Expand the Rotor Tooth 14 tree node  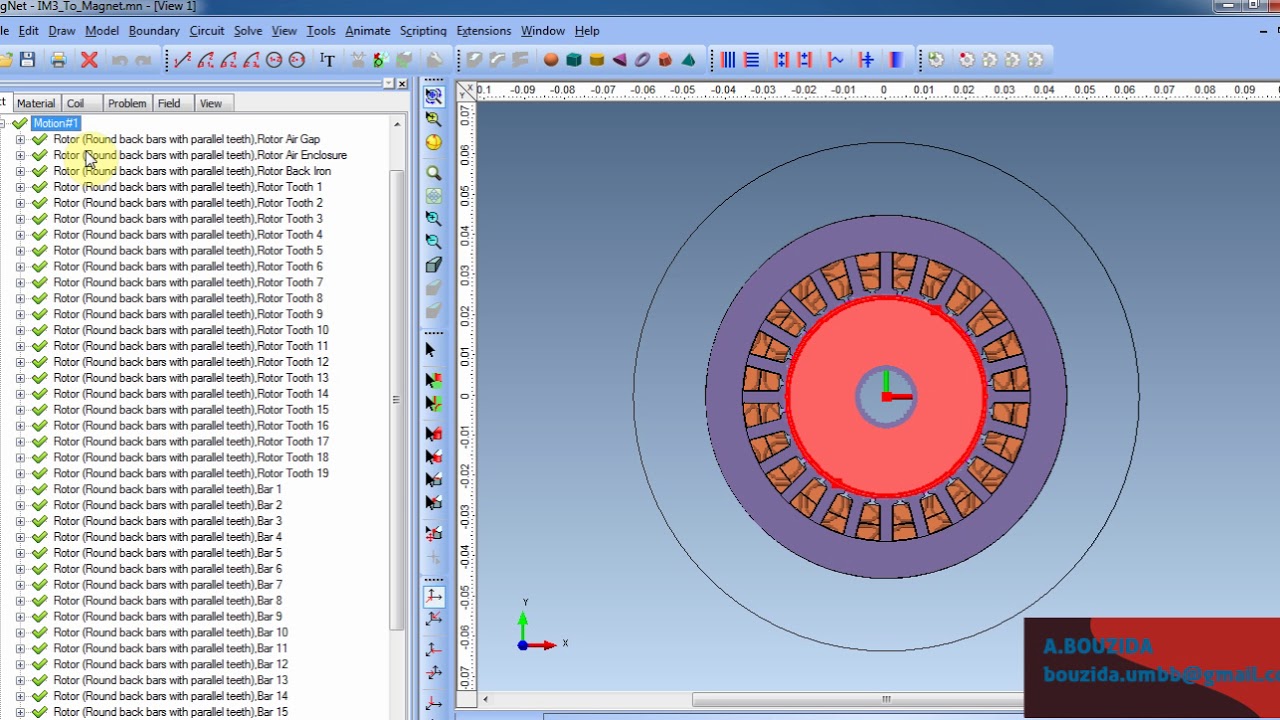click(20, 394)
